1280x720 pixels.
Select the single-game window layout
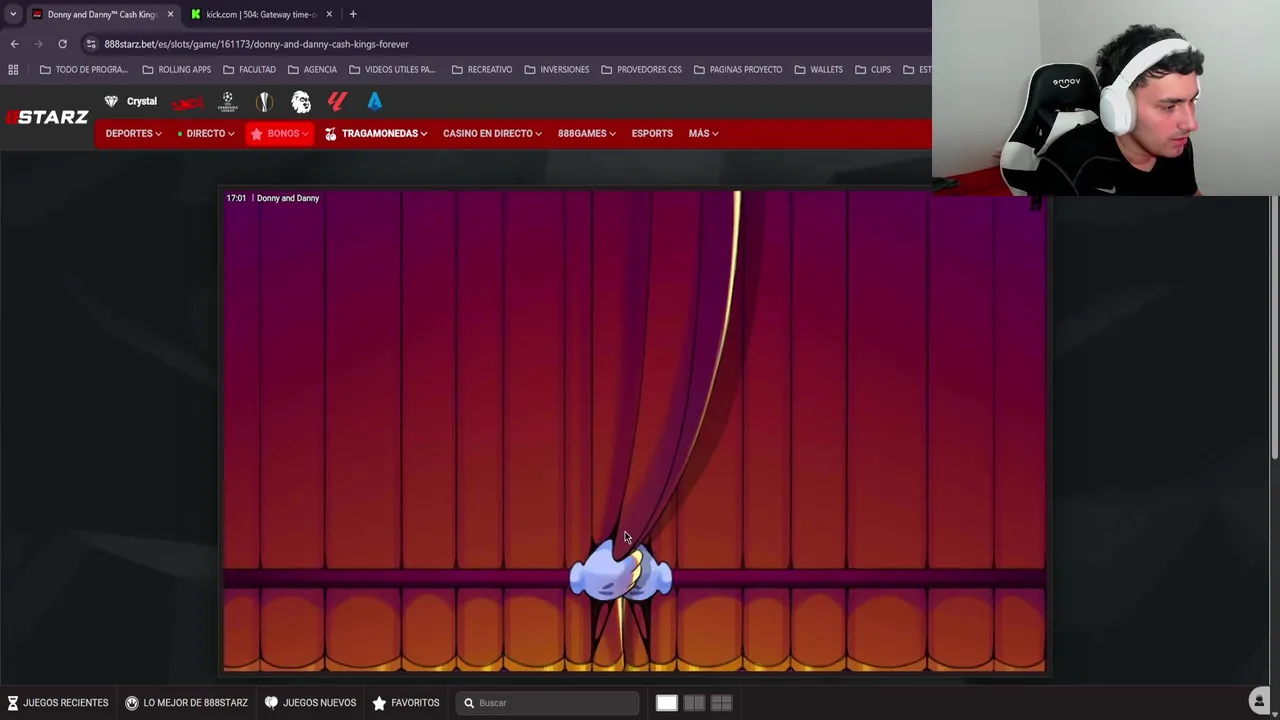tap(666, 703)
